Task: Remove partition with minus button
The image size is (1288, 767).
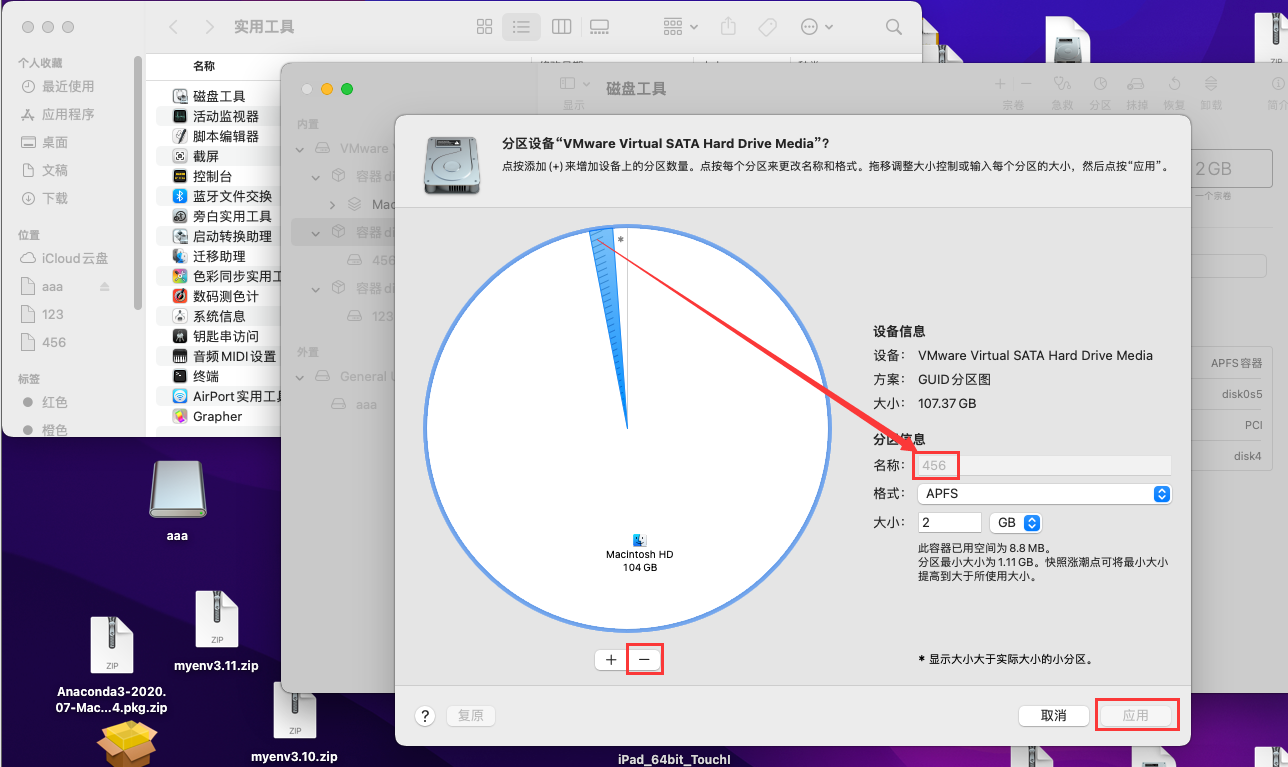Action: 644,660
